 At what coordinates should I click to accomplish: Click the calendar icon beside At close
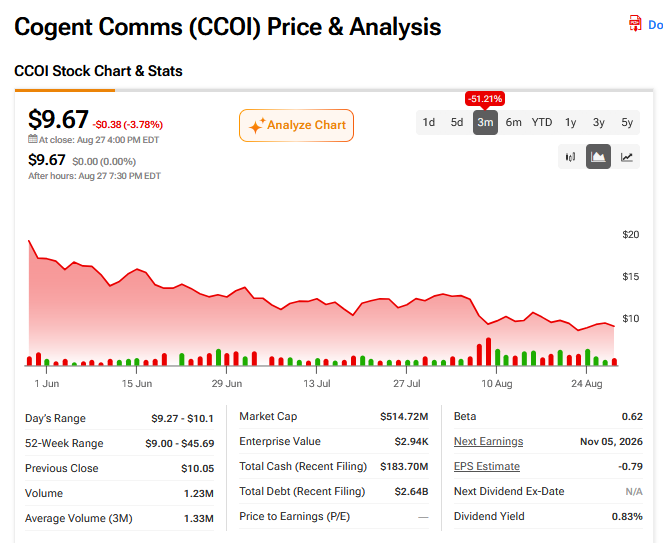pos(33,139)
